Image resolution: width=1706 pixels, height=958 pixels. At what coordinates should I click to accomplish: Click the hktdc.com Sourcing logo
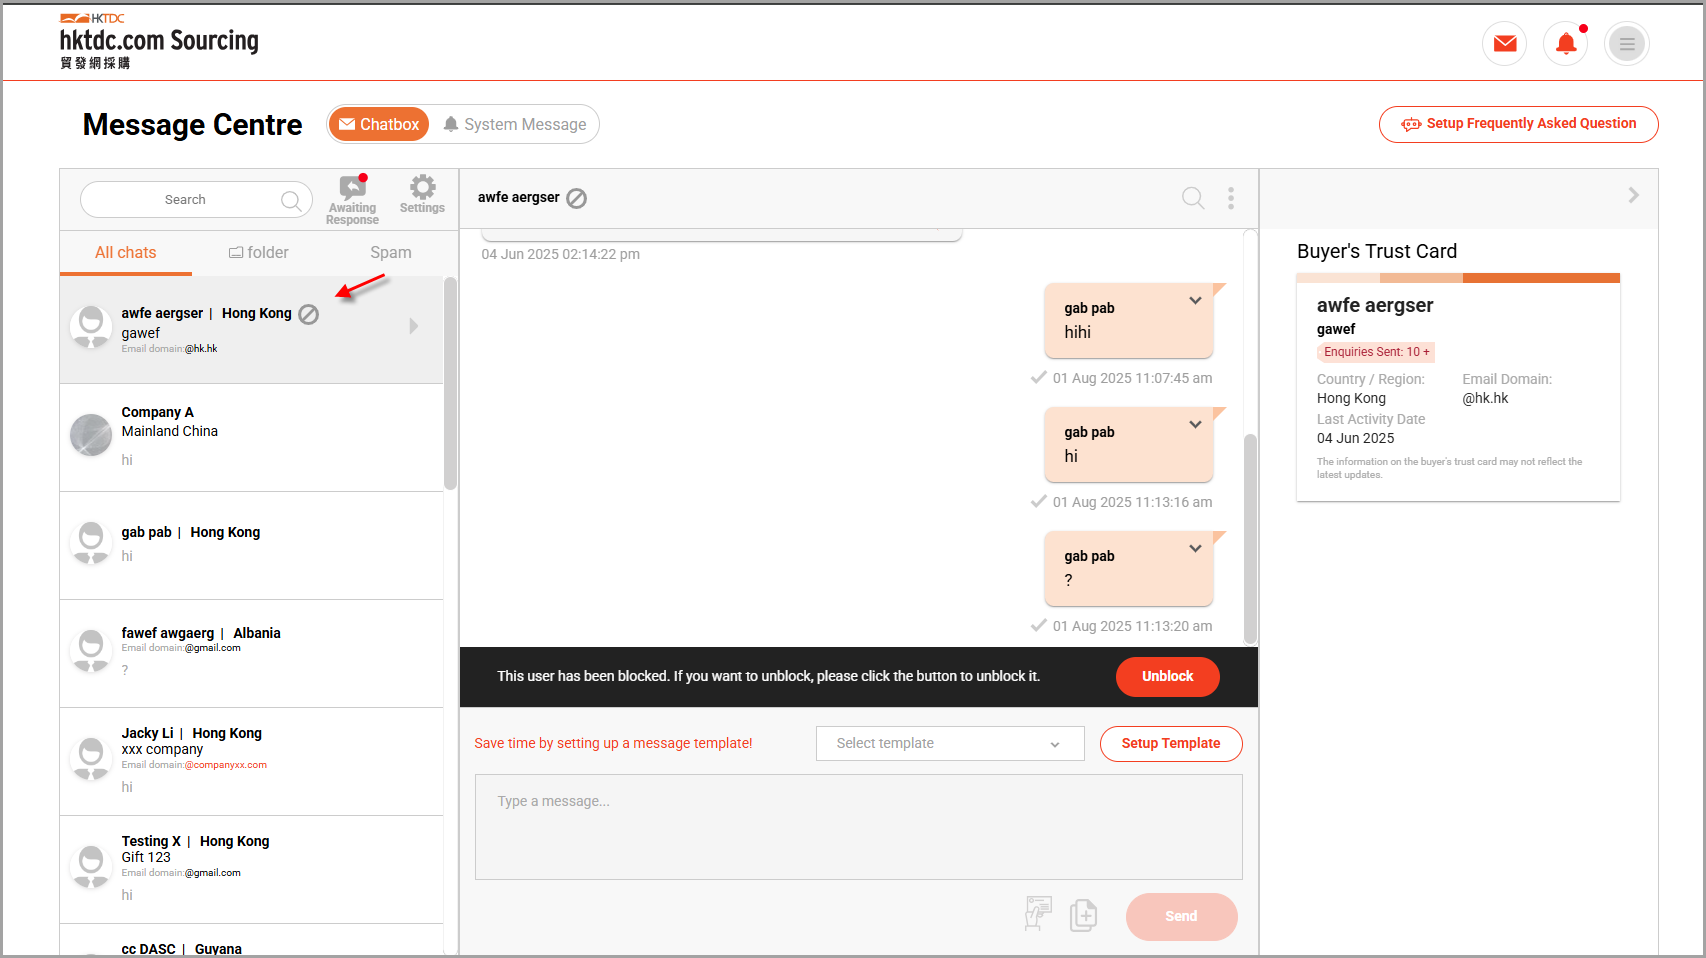point(159,41)
